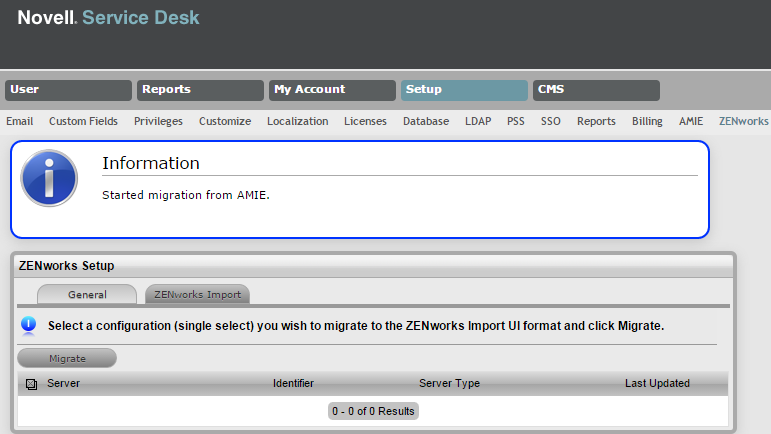Switch to the General tab in ZENworks Setup
Screen dimensions: 771x434
[87, 294]
